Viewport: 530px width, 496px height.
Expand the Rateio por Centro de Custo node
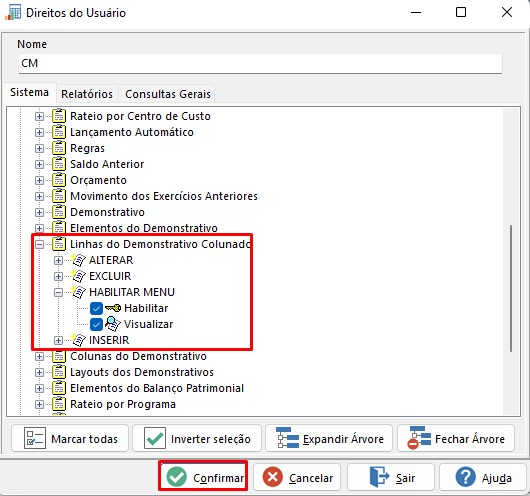coord(40,116)
